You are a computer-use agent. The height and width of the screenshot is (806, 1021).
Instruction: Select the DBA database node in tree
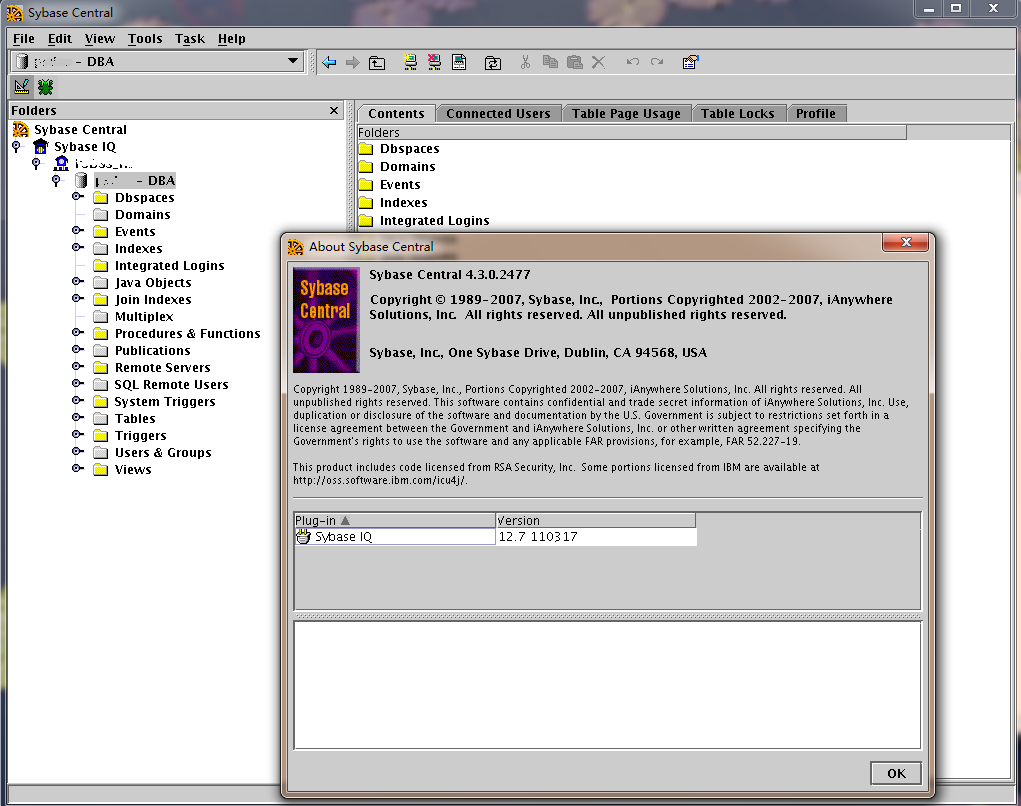135,180
